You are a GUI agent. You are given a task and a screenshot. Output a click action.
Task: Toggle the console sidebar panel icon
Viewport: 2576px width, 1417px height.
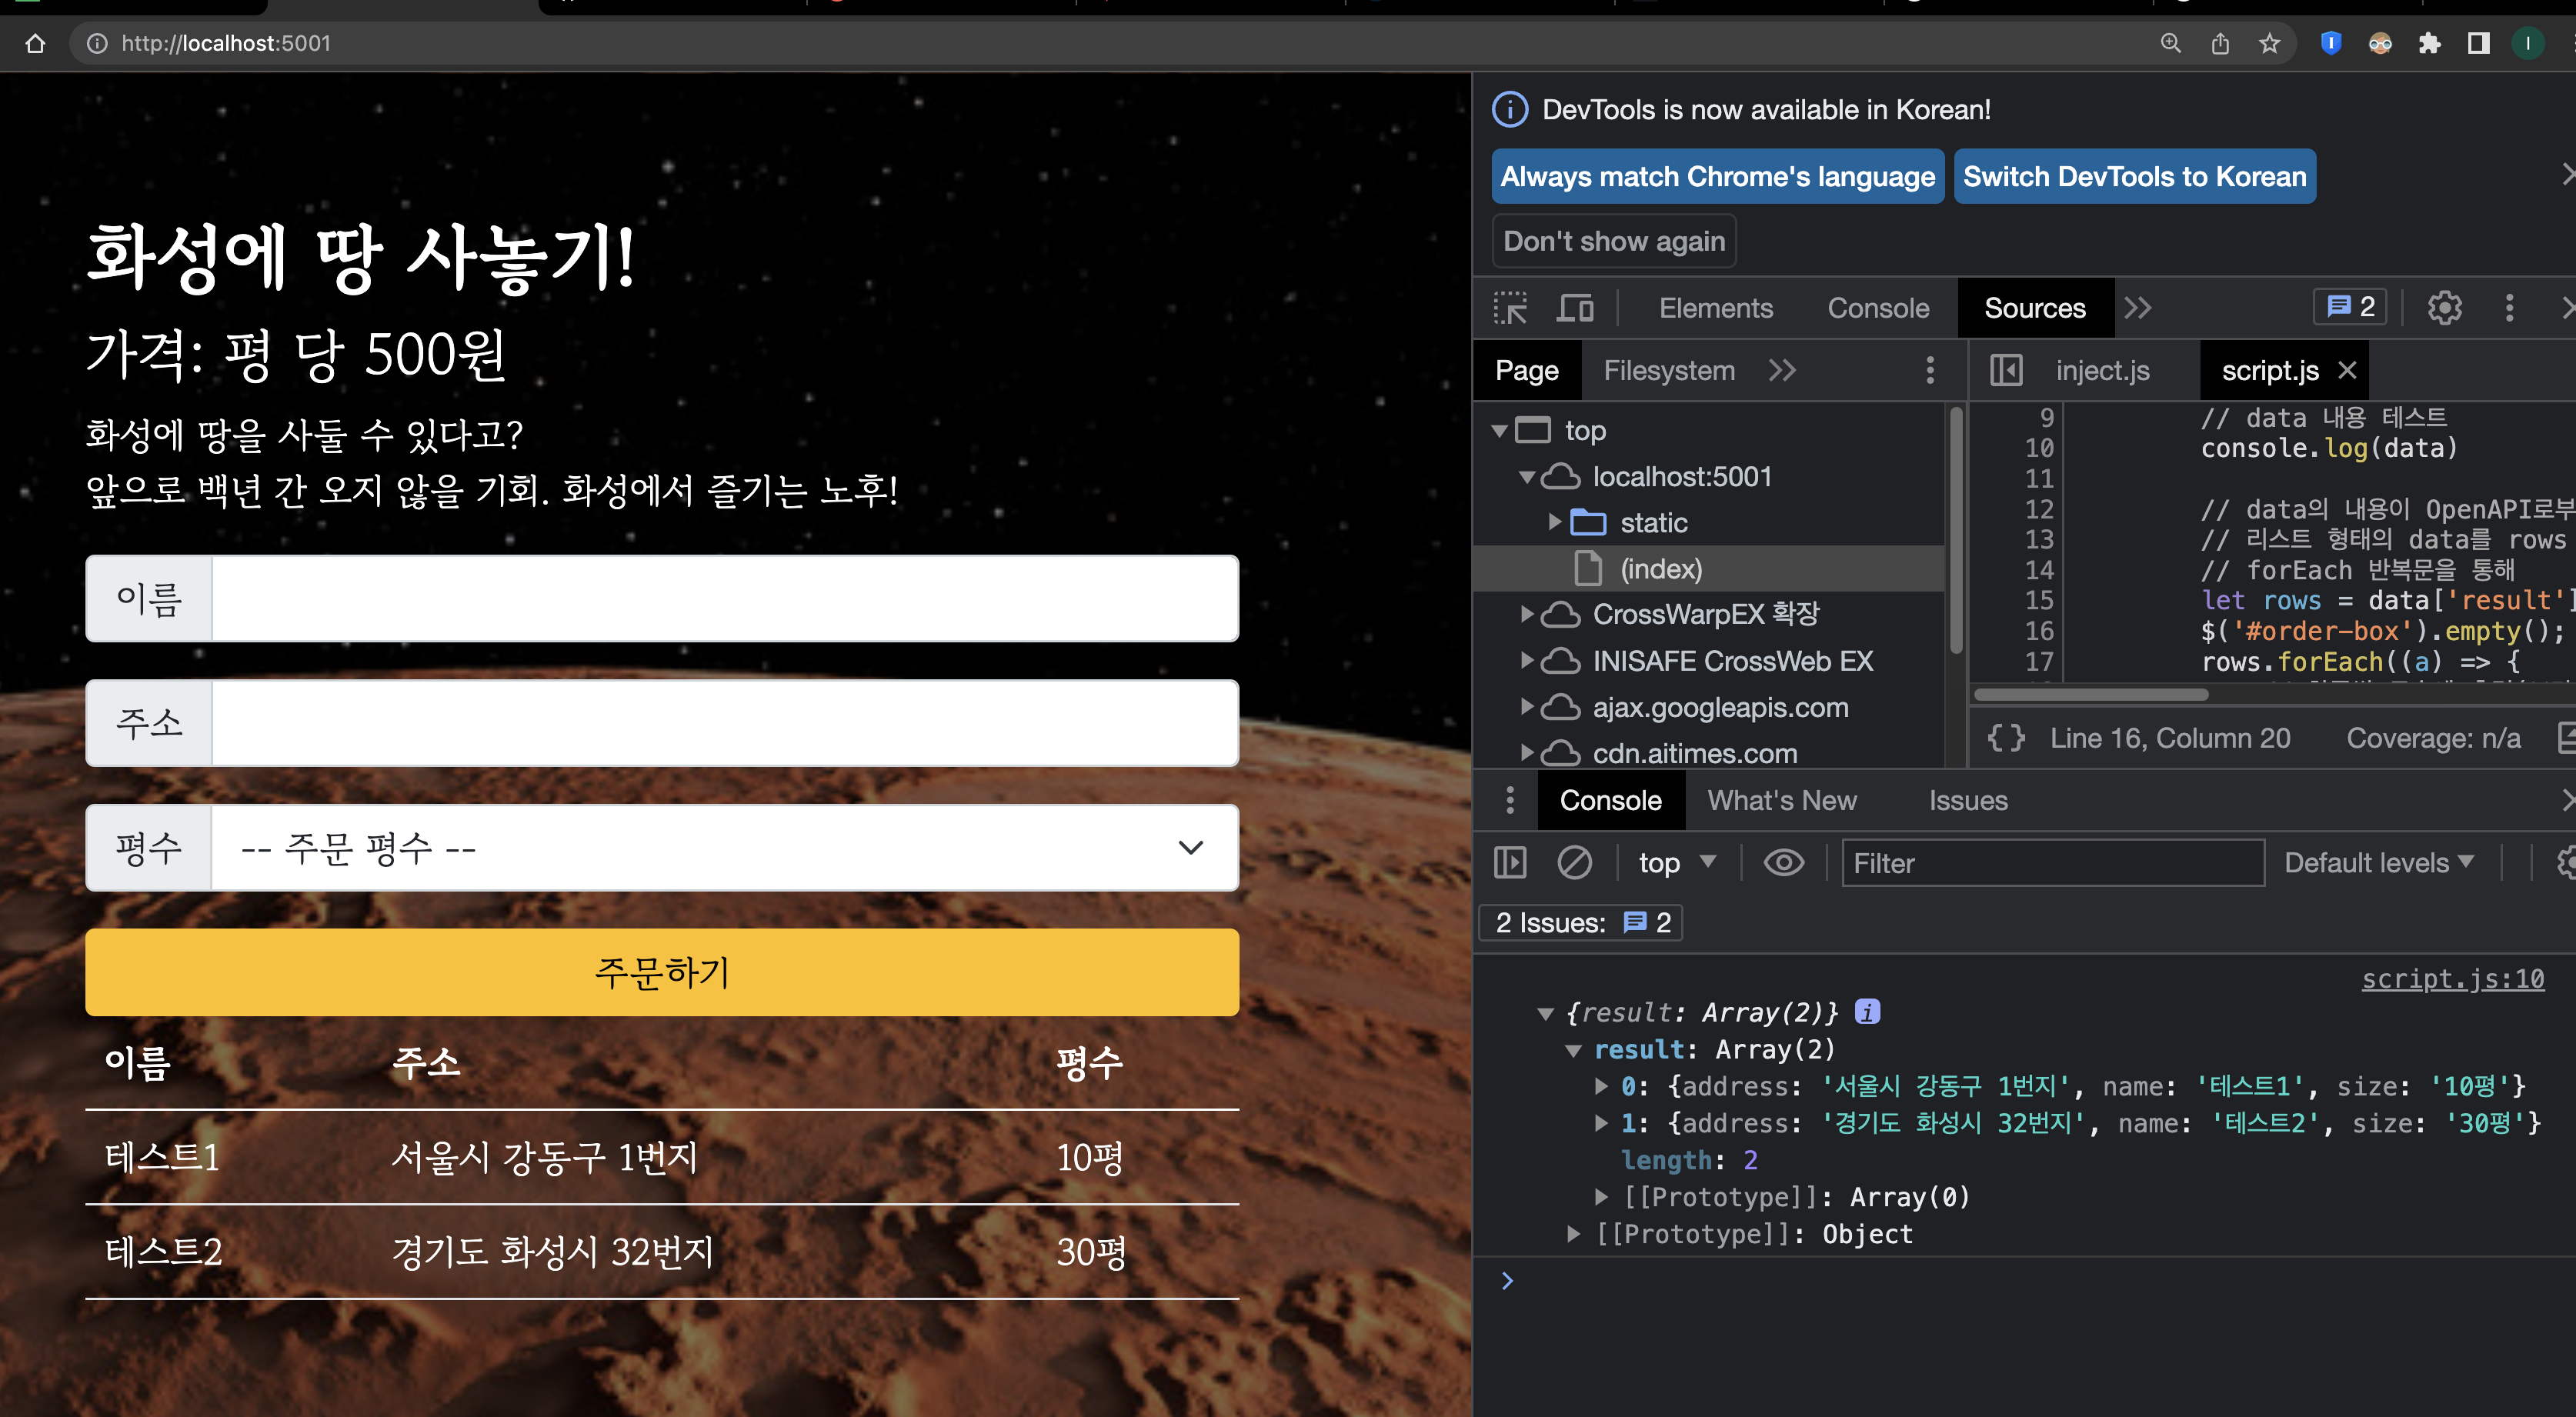tap(1510, 862)
